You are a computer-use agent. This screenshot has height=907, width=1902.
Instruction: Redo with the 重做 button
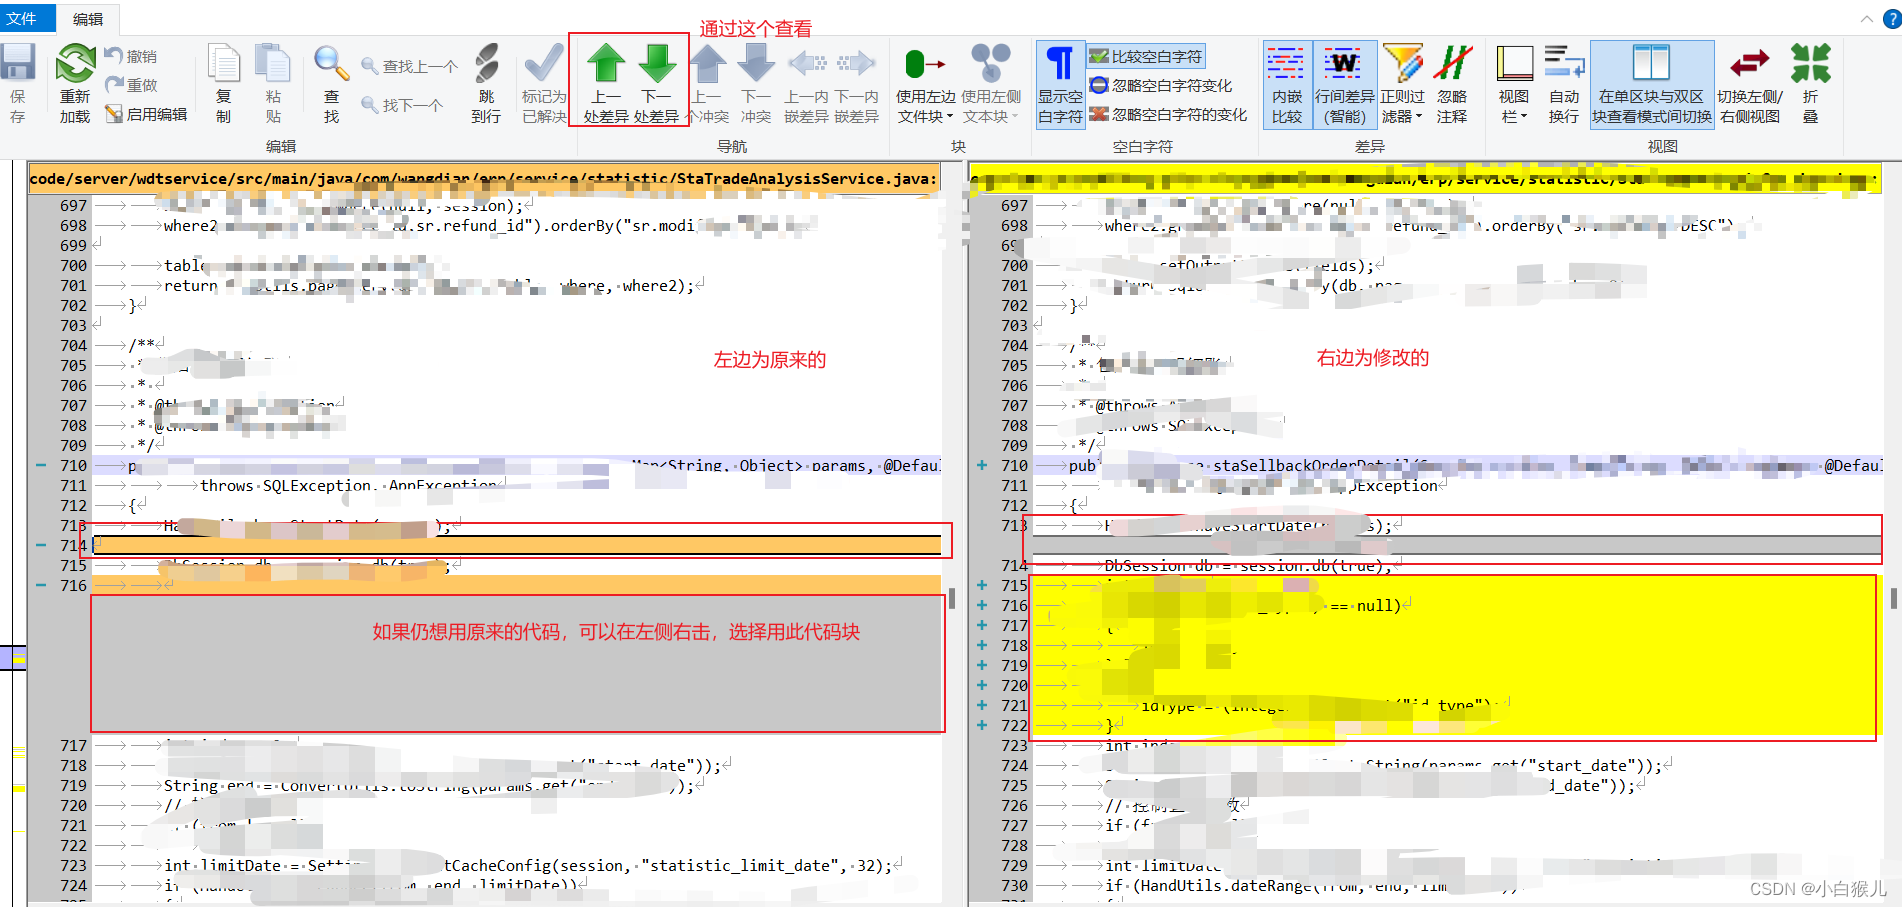coord(131,85)
